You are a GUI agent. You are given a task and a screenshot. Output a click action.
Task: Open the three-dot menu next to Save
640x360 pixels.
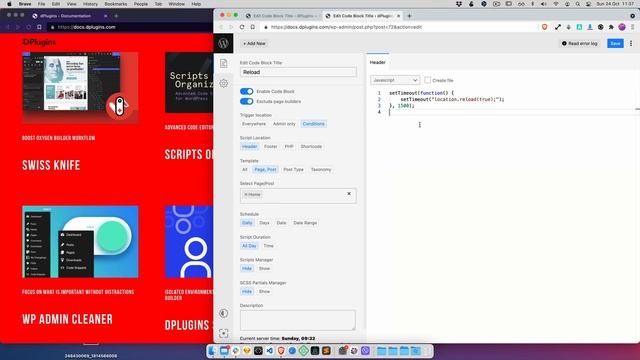pyautogui.click(x=631, y=43)
